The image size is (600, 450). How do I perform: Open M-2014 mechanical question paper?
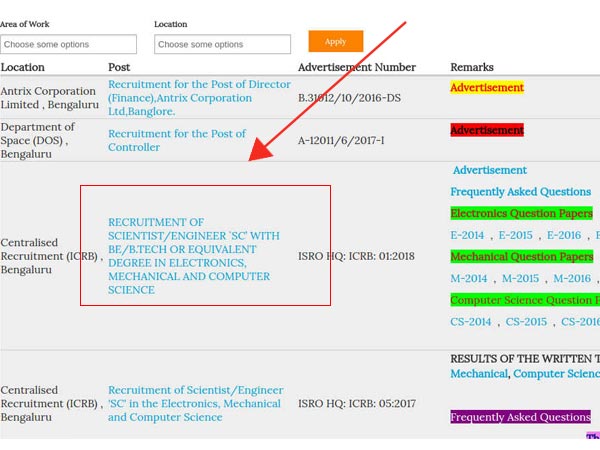click(469, 278)
